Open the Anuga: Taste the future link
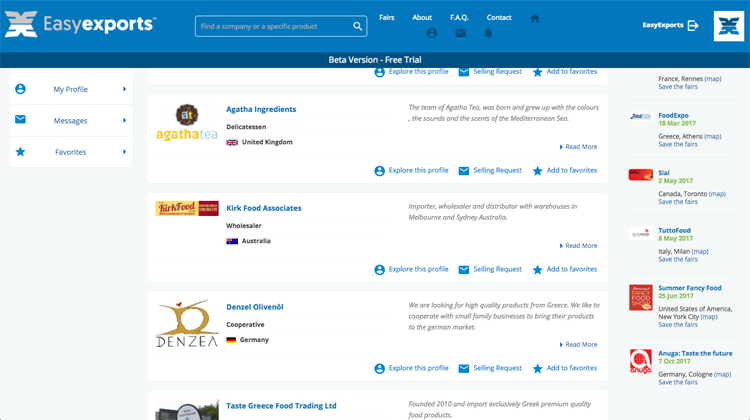Viewport: 750px width, 420px height. pos(695,354)
